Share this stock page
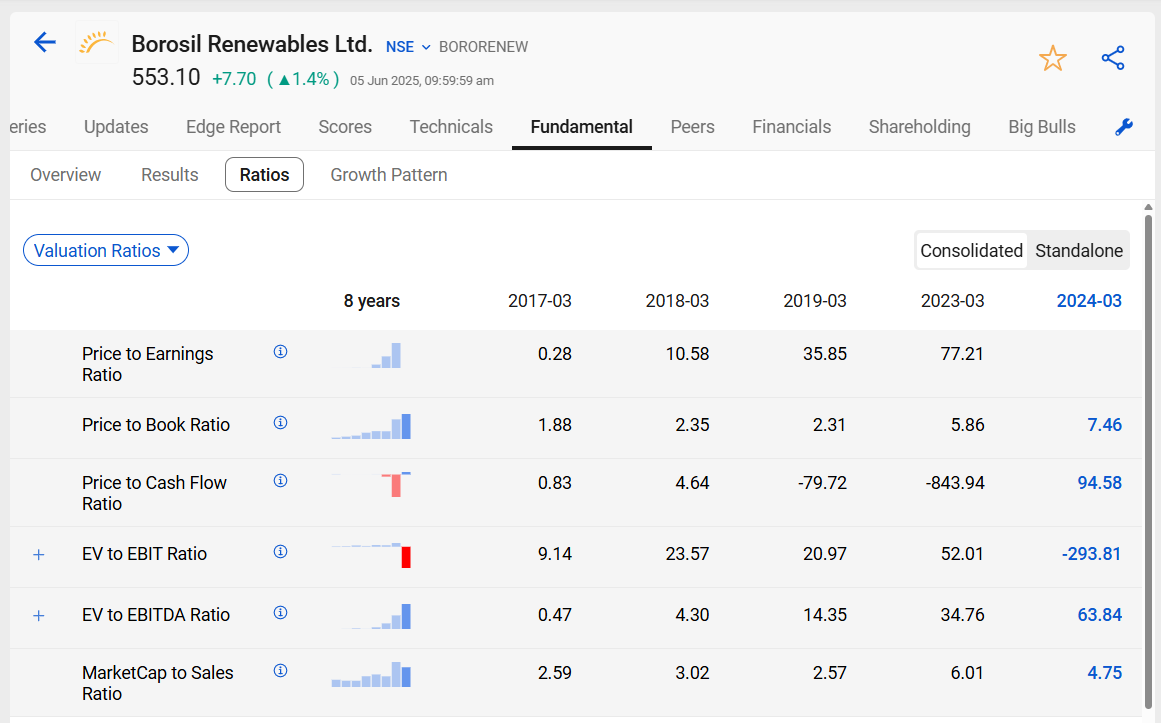 point(1113,58)
